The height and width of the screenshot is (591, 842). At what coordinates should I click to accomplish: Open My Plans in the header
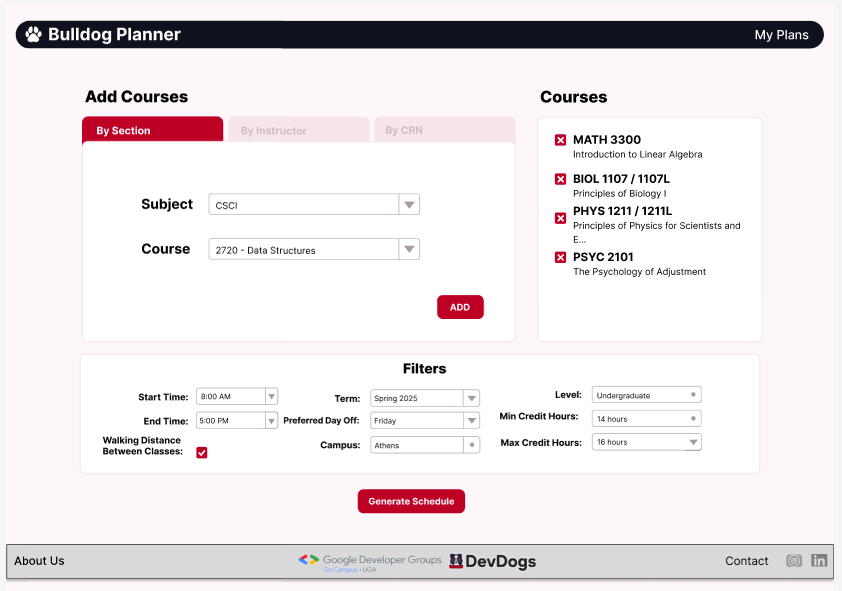click(781, 35)
